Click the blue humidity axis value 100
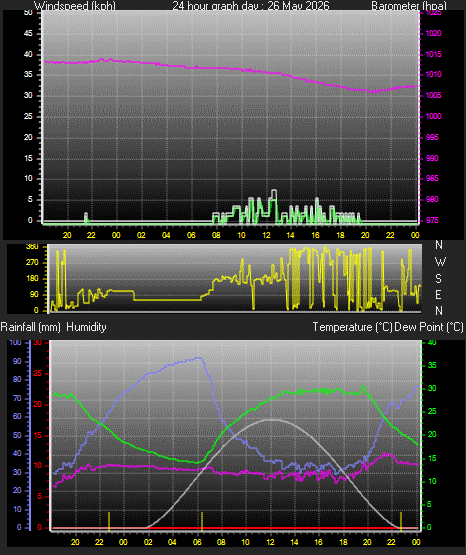Screen dimensions: 466x555 (16, 342)
